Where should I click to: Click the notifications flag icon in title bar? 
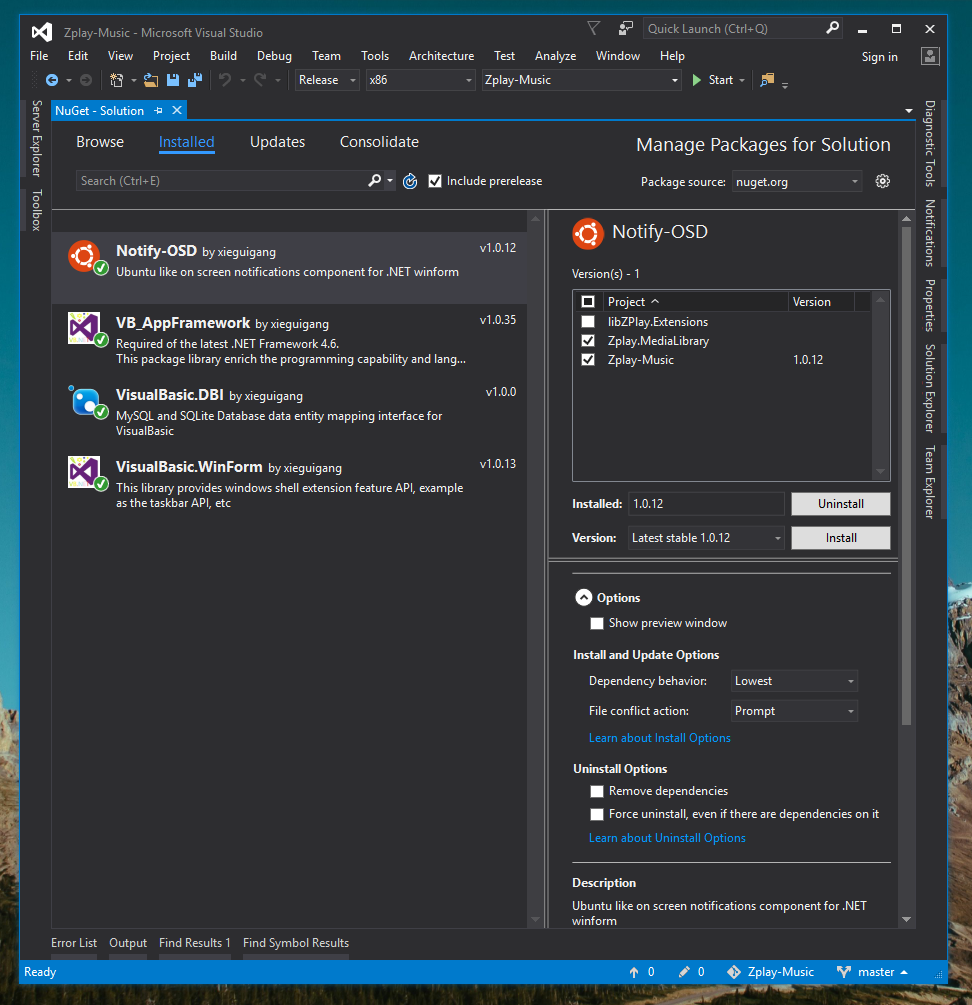click(593, 28)
